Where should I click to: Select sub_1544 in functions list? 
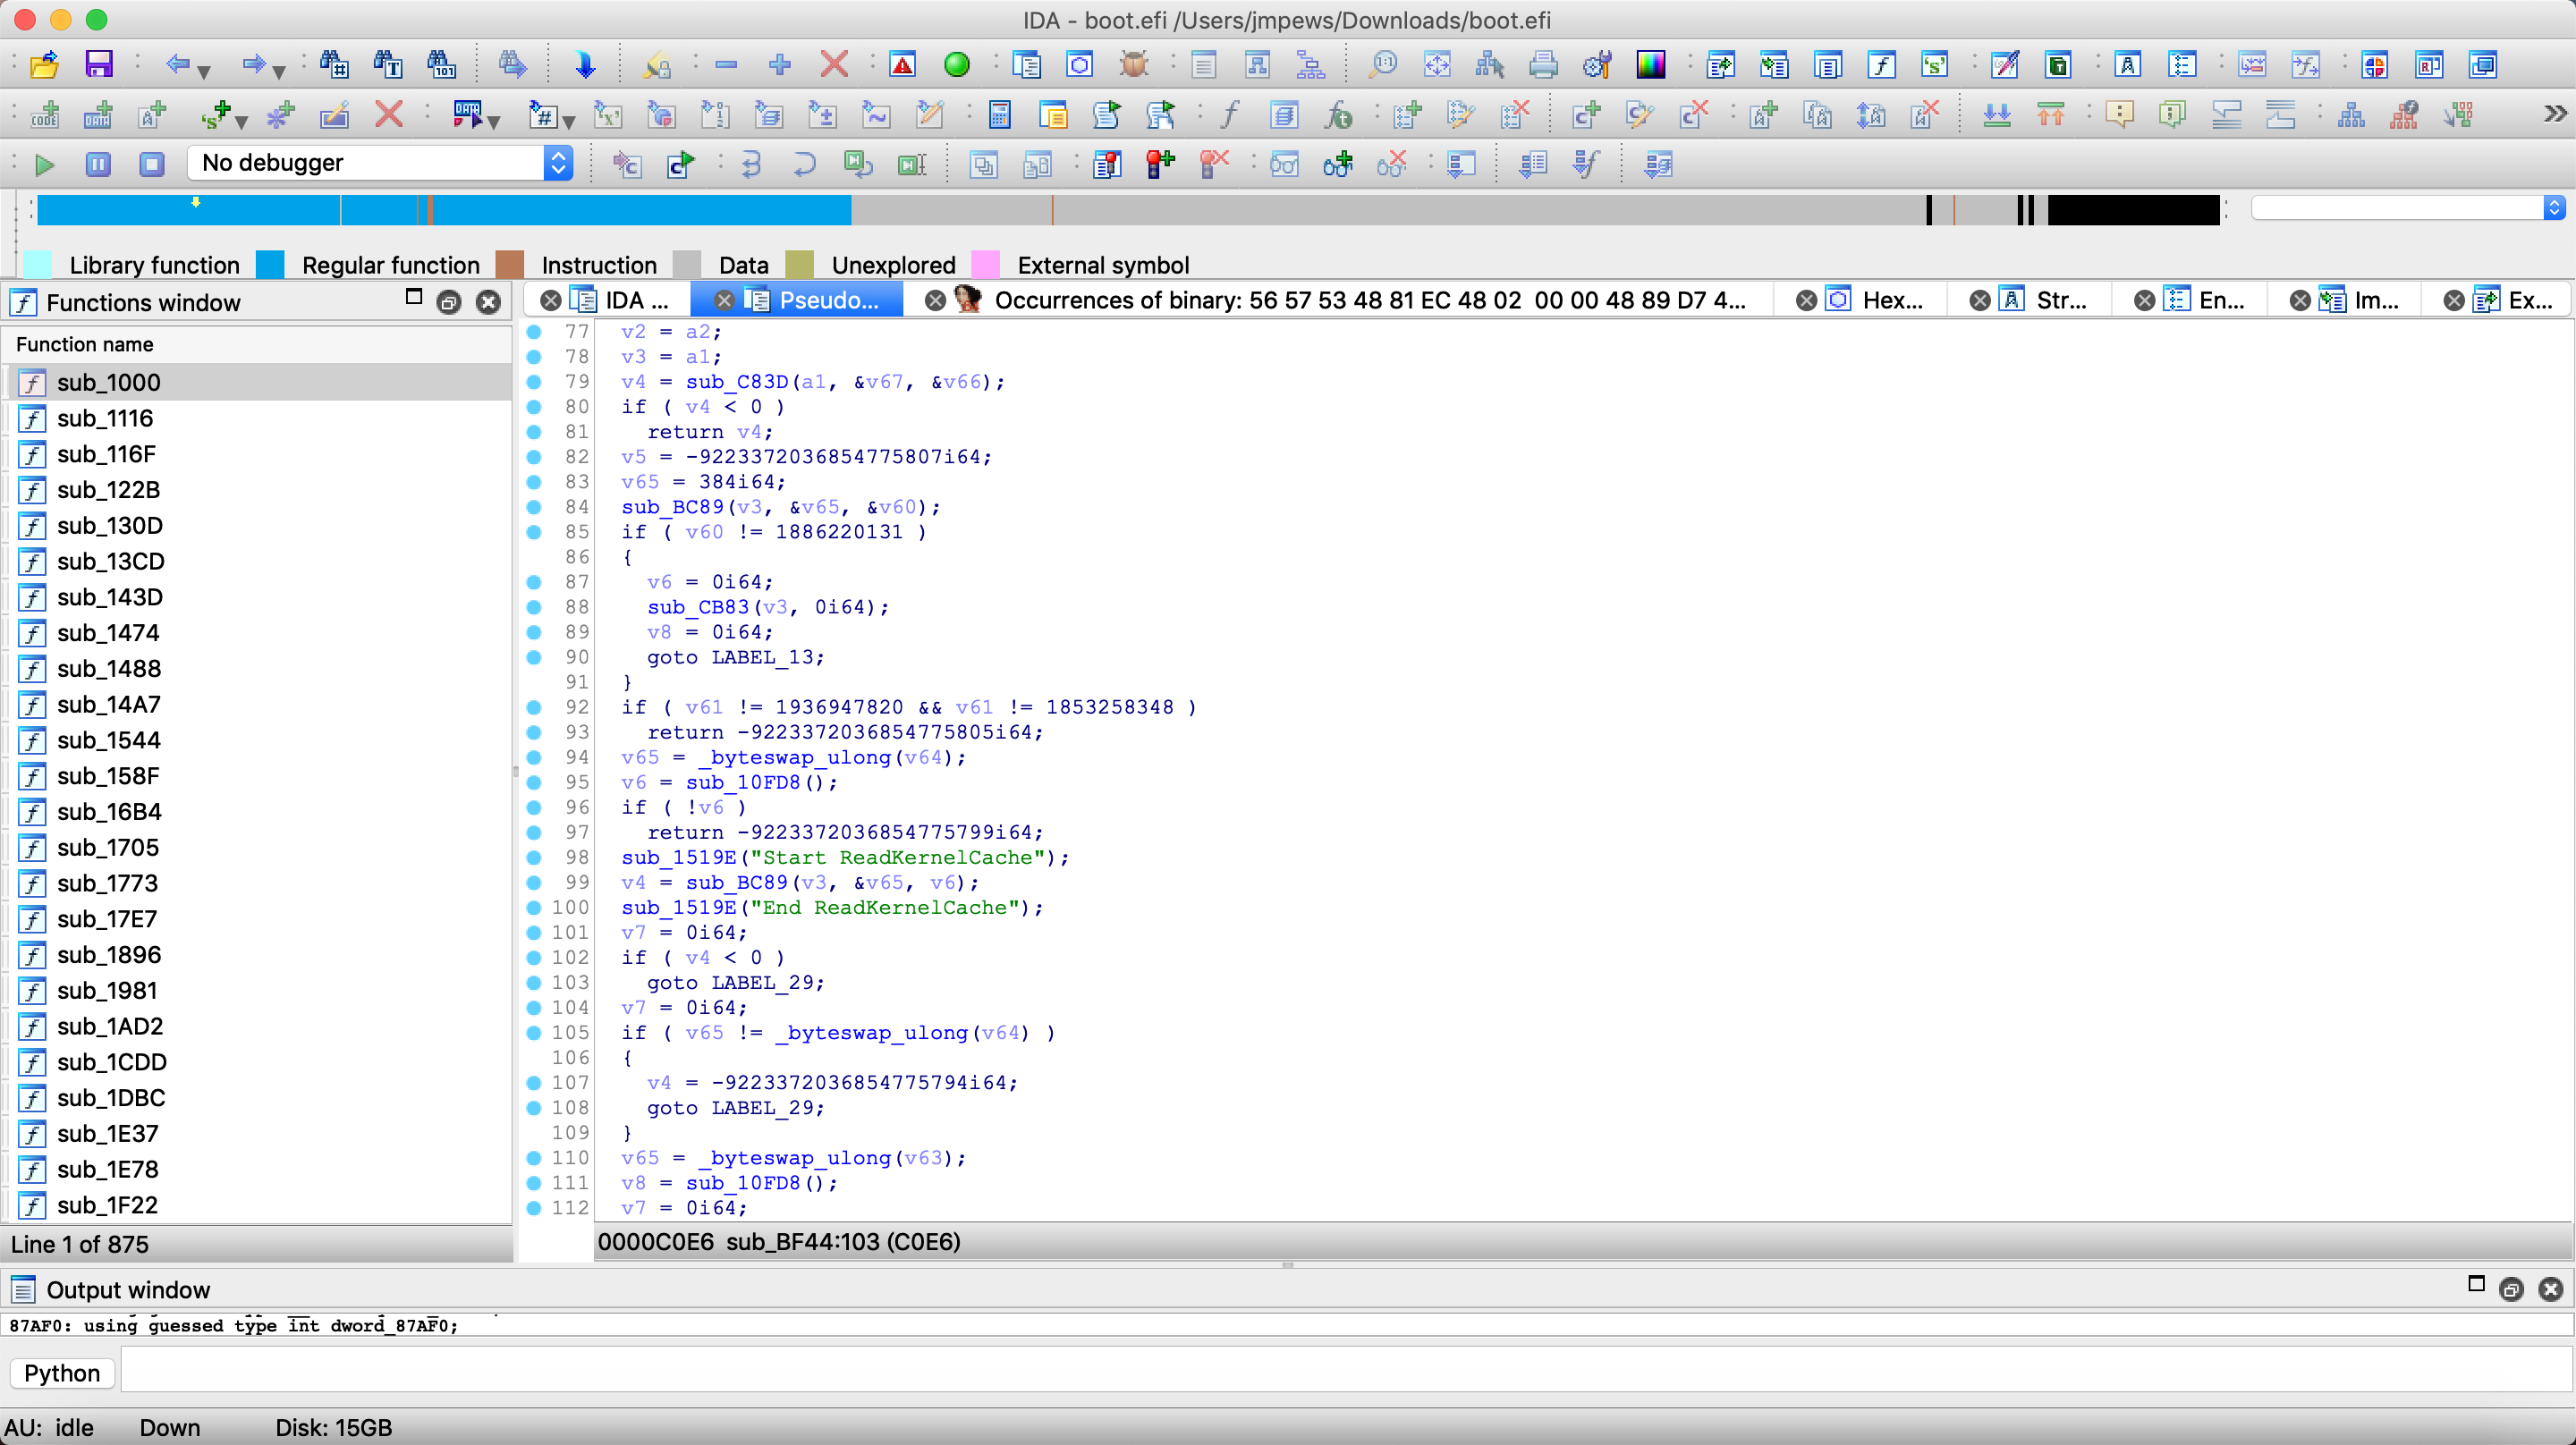108,740
